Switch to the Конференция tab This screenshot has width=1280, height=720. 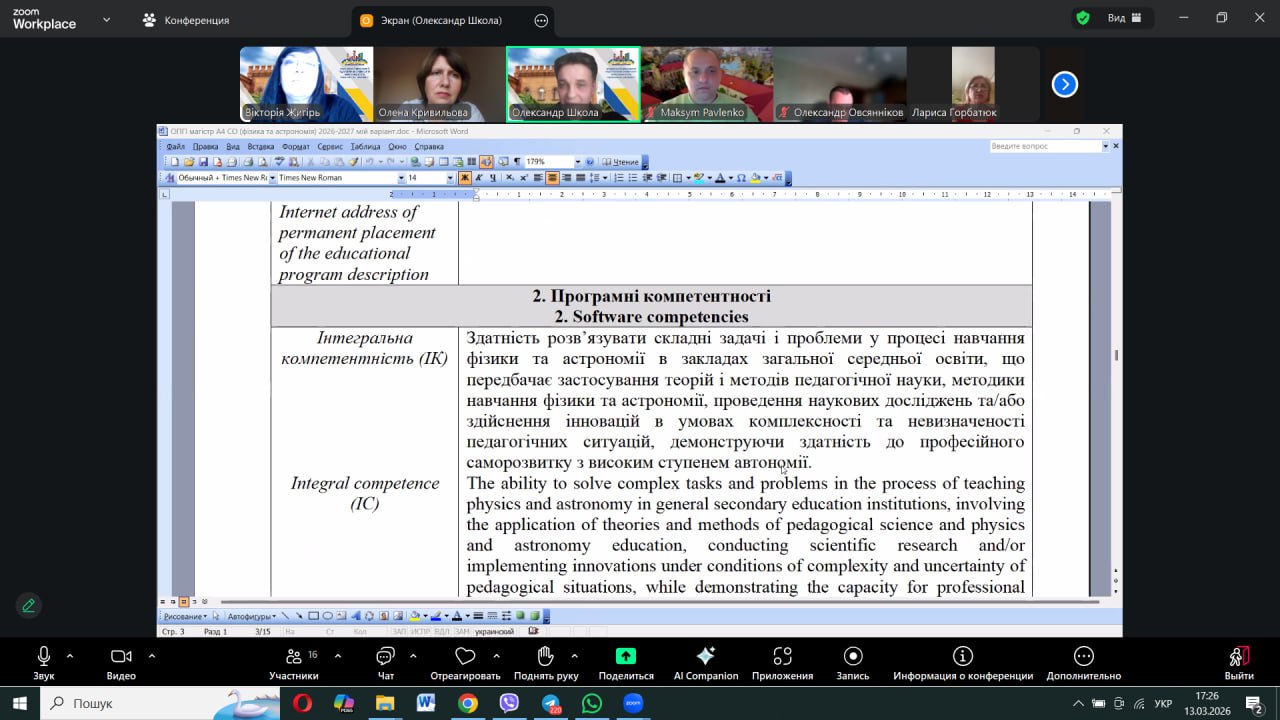[x=186, y=20]
